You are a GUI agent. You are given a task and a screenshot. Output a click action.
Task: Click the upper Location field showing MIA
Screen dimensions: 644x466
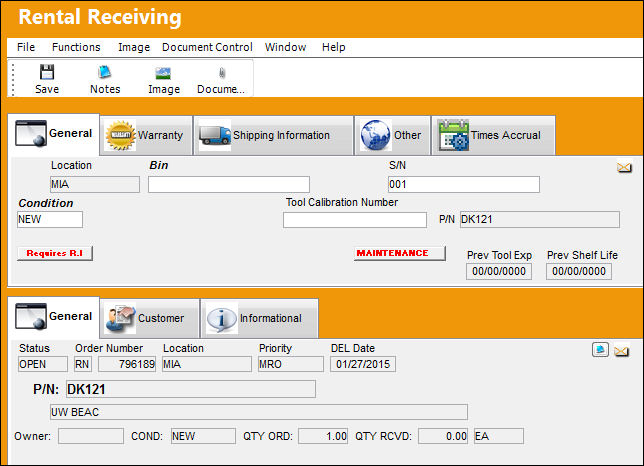click(95, 184)
